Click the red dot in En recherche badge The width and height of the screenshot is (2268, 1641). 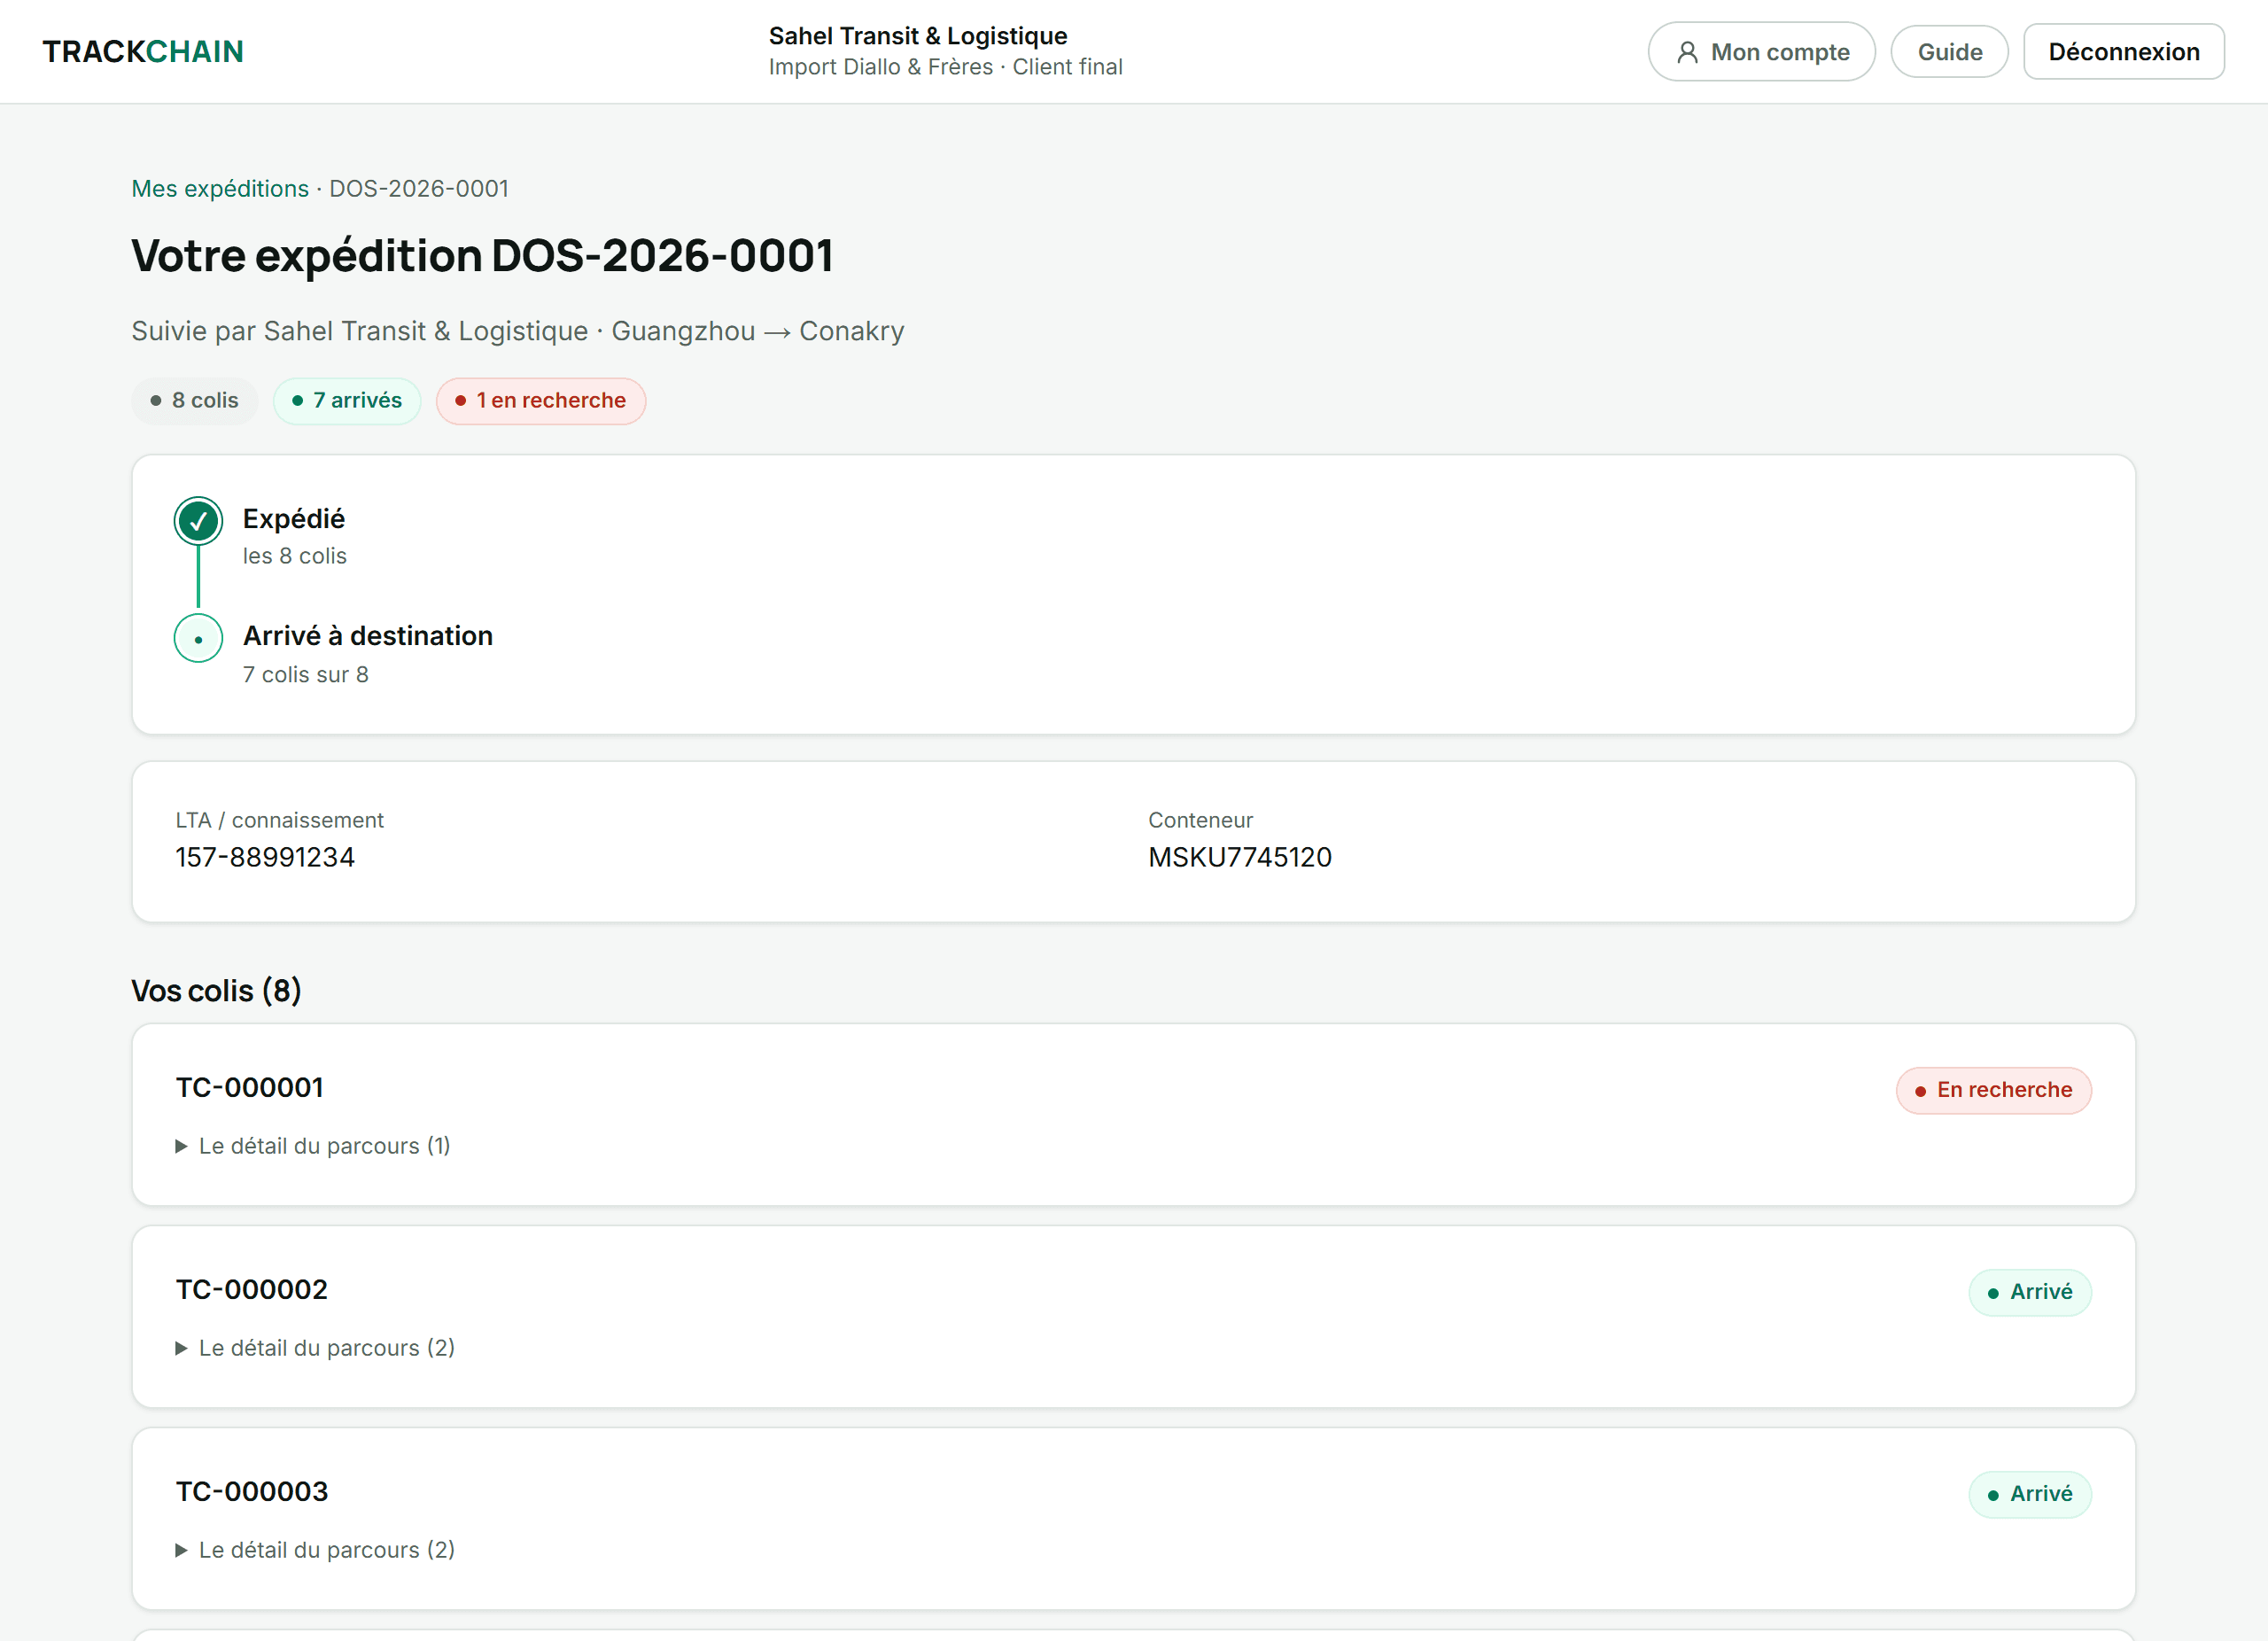(1920, 1091)
